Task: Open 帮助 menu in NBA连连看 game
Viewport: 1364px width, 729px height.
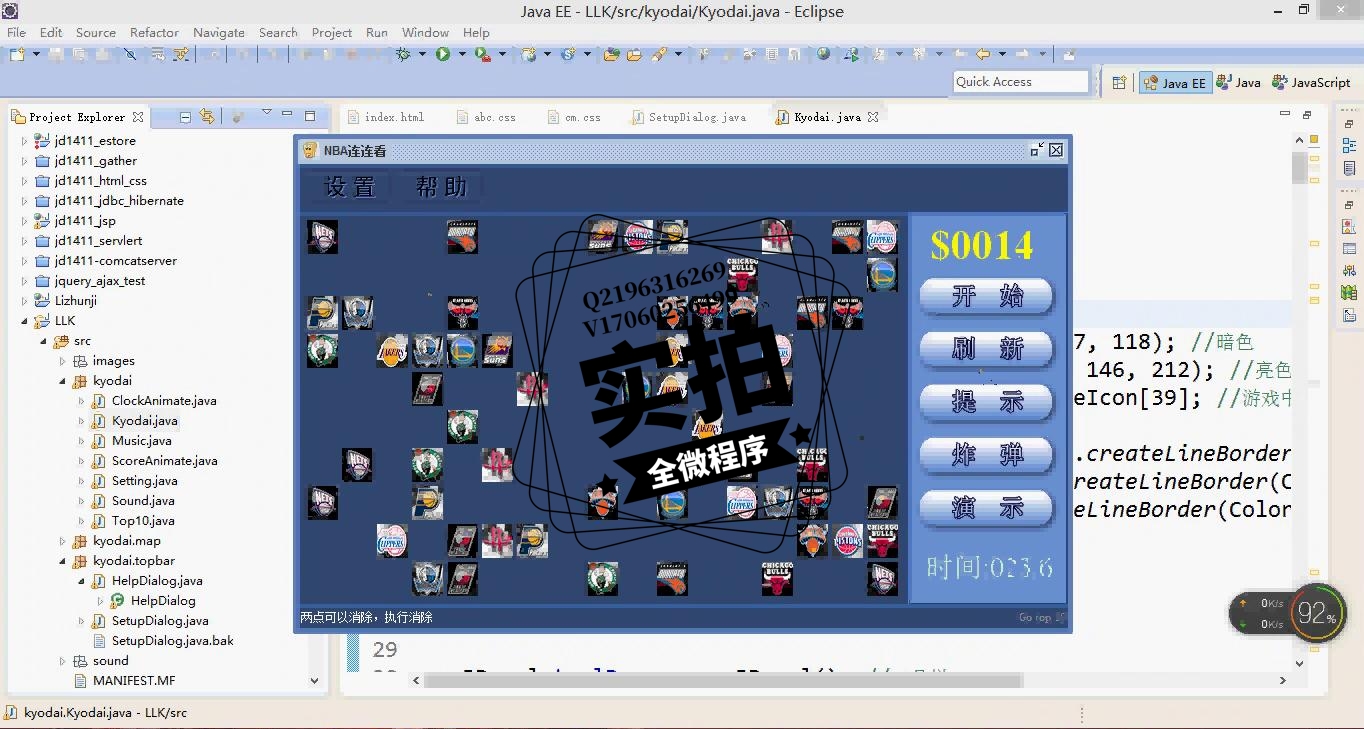Action: pos(442,187)
